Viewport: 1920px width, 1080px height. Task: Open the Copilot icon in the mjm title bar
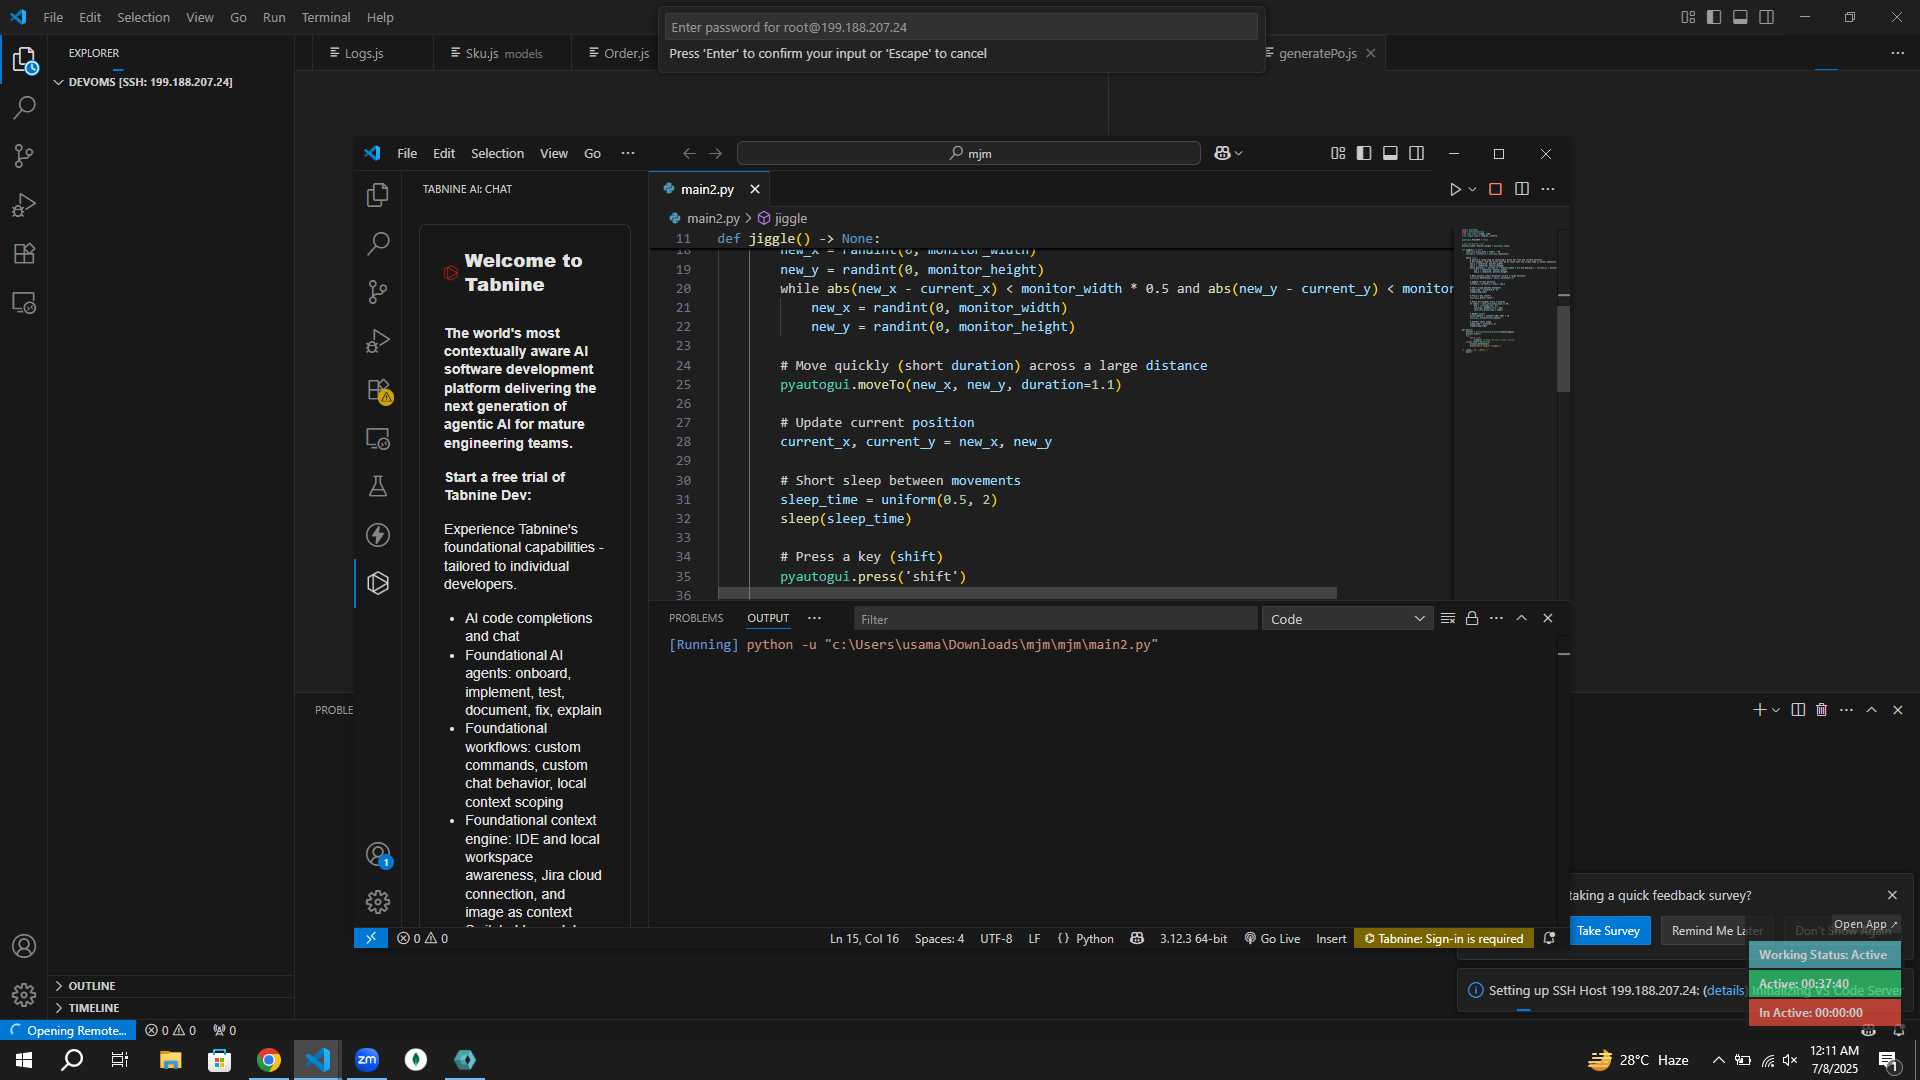click(1222, 153)
